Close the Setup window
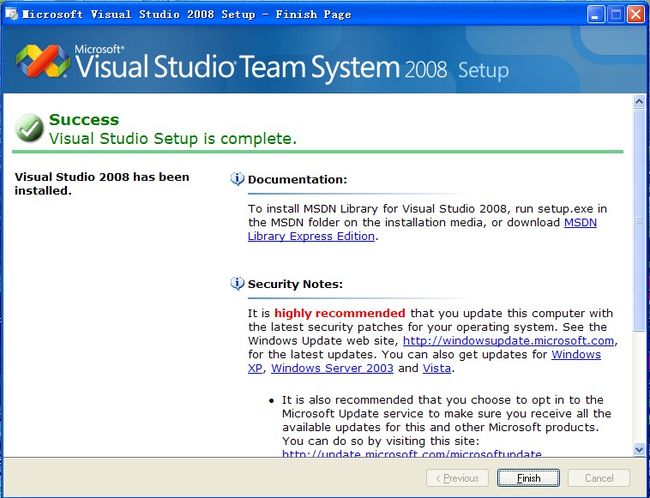650x498 pixels. pyautogui.click(x=635, y=15)
